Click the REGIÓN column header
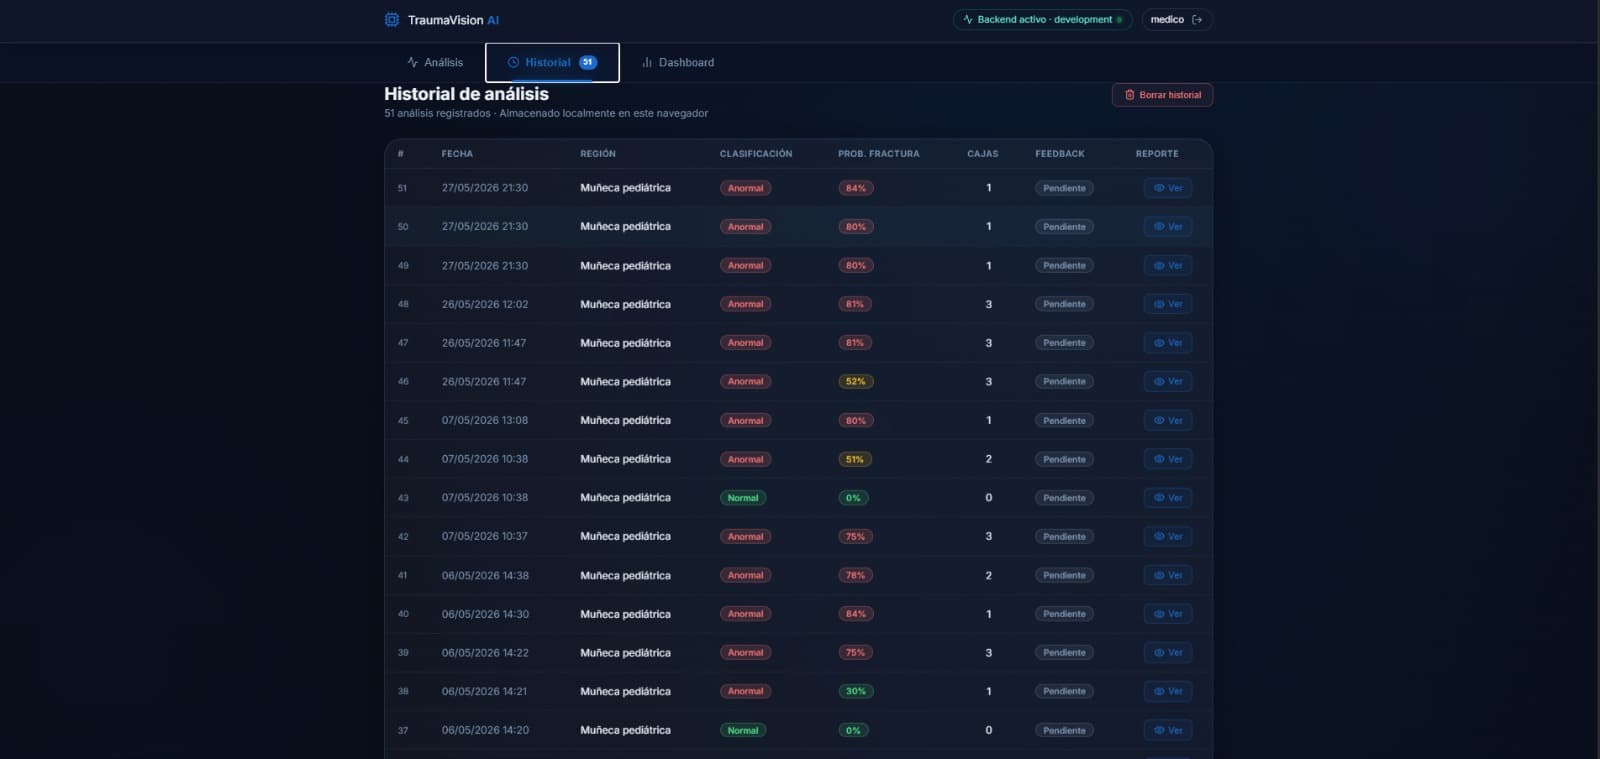Image resolution: width=1600 pixels, height=759 pixels. [x=598, y=154]
